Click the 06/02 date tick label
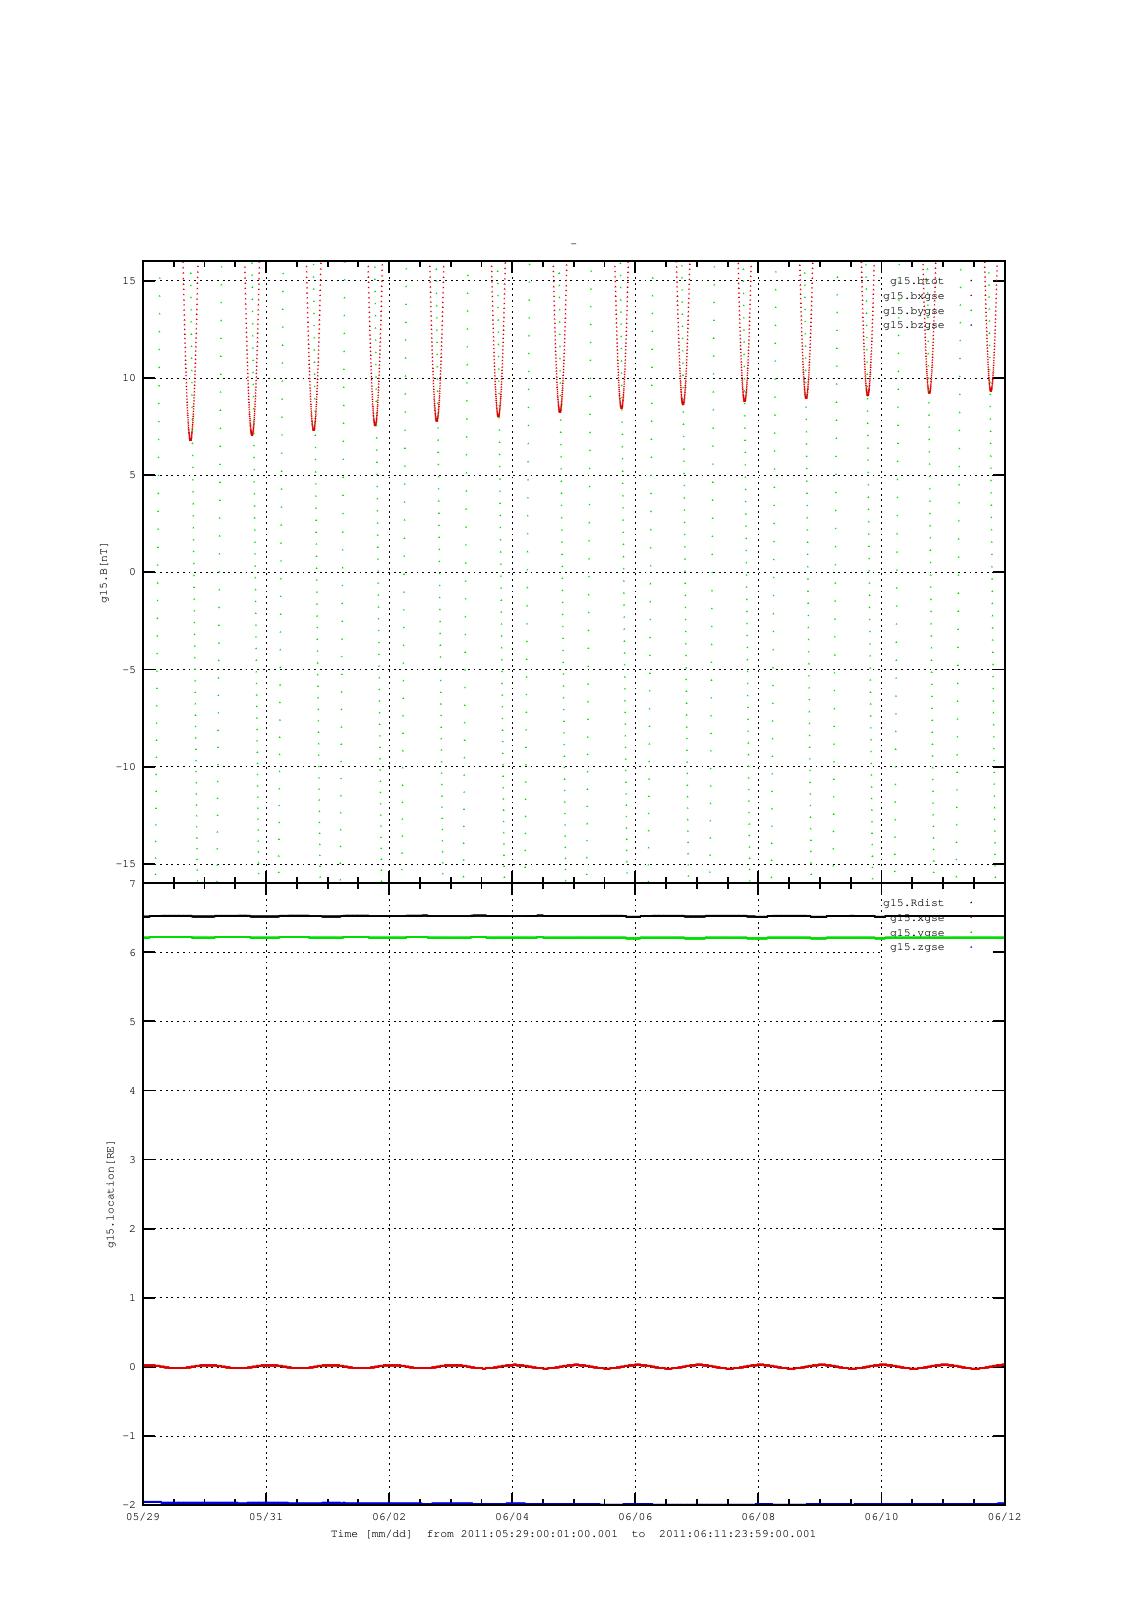The image size is (1131, 1600). 389,1517
